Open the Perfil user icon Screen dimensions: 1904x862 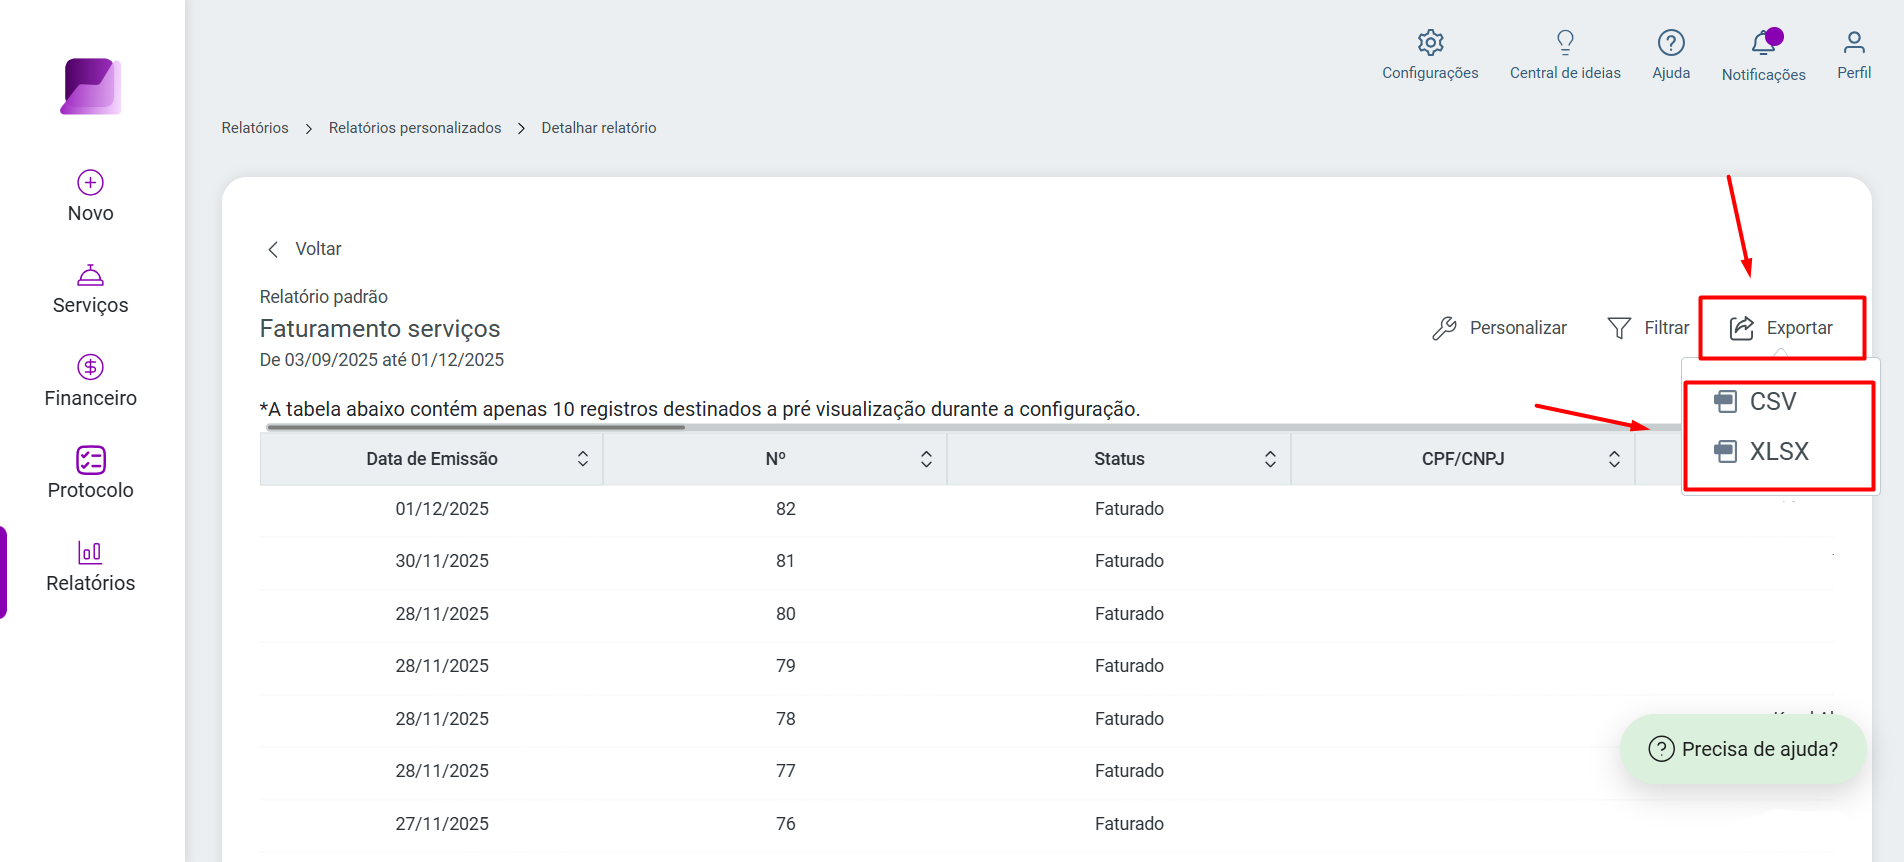coord(1854,42)
